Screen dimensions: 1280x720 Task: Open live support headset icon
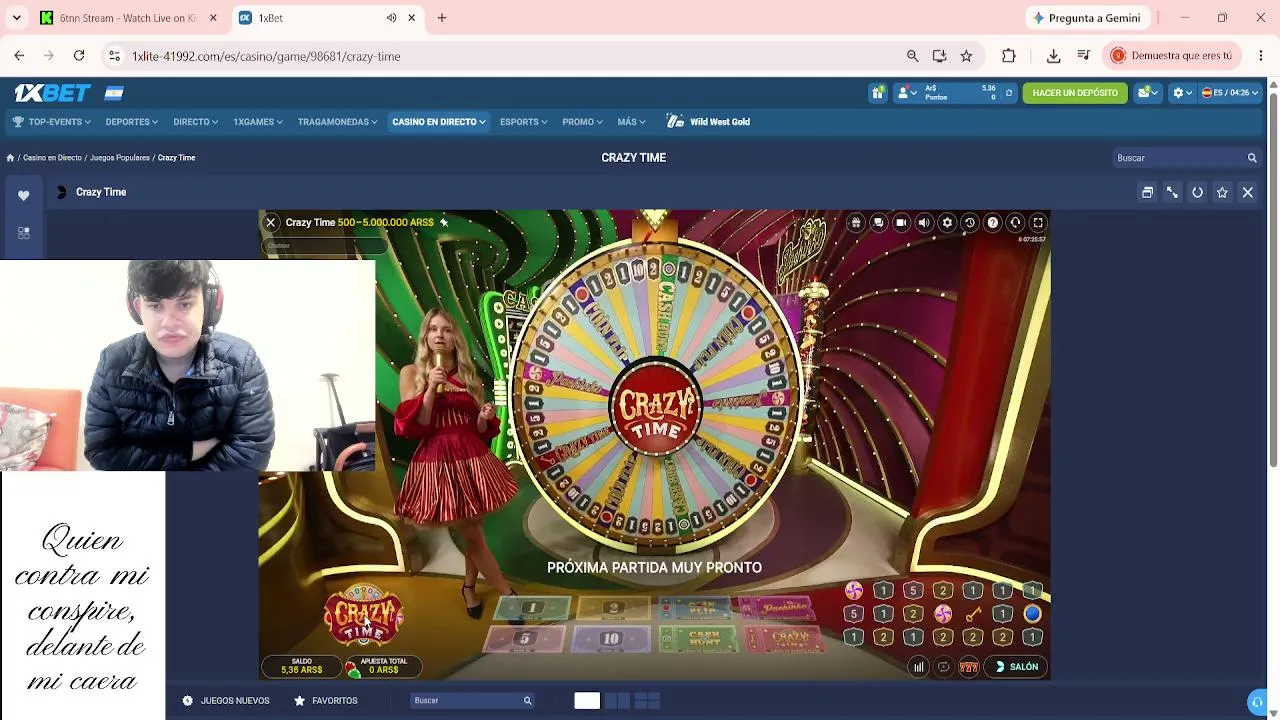tap(1015, 223)
